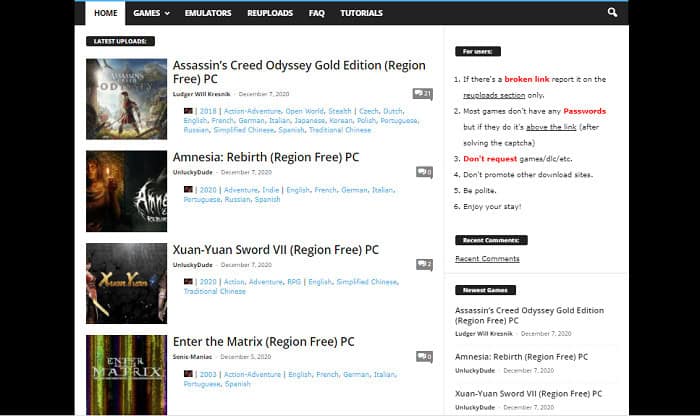Open the Emulators menu item

click(208, 13)
